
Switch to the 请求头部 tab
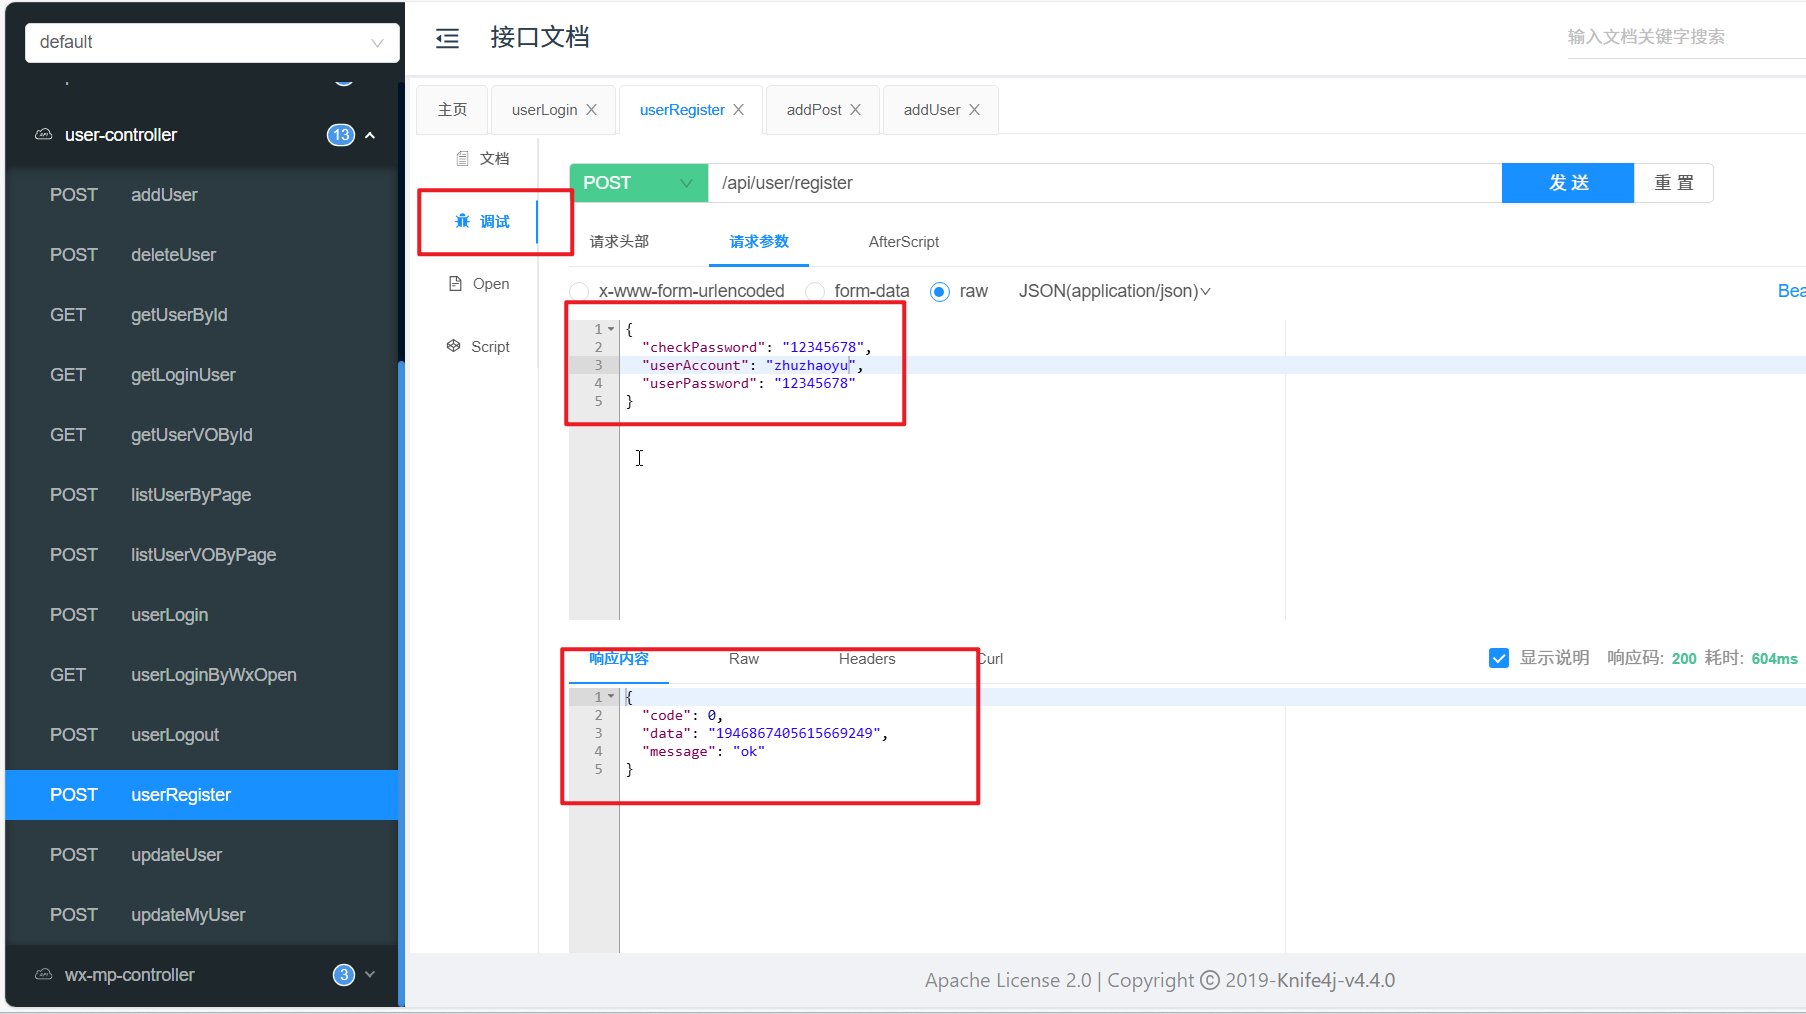point(619,242)
